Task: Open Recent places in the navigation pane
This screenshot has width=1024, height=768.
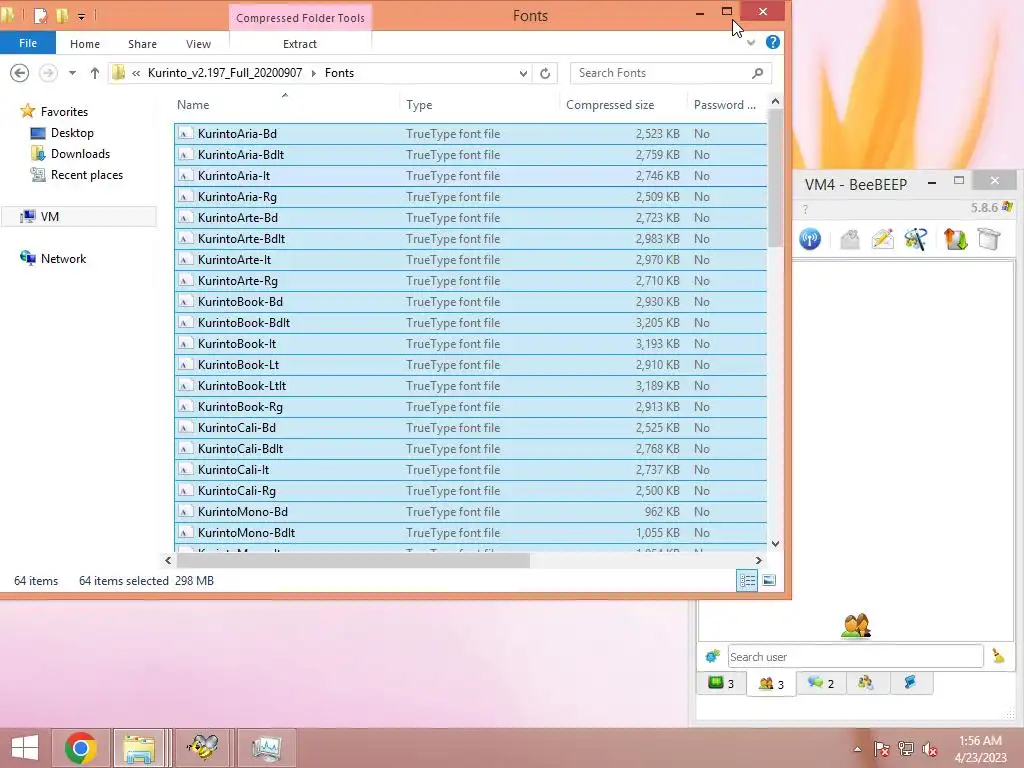Action: coord(87,174)
